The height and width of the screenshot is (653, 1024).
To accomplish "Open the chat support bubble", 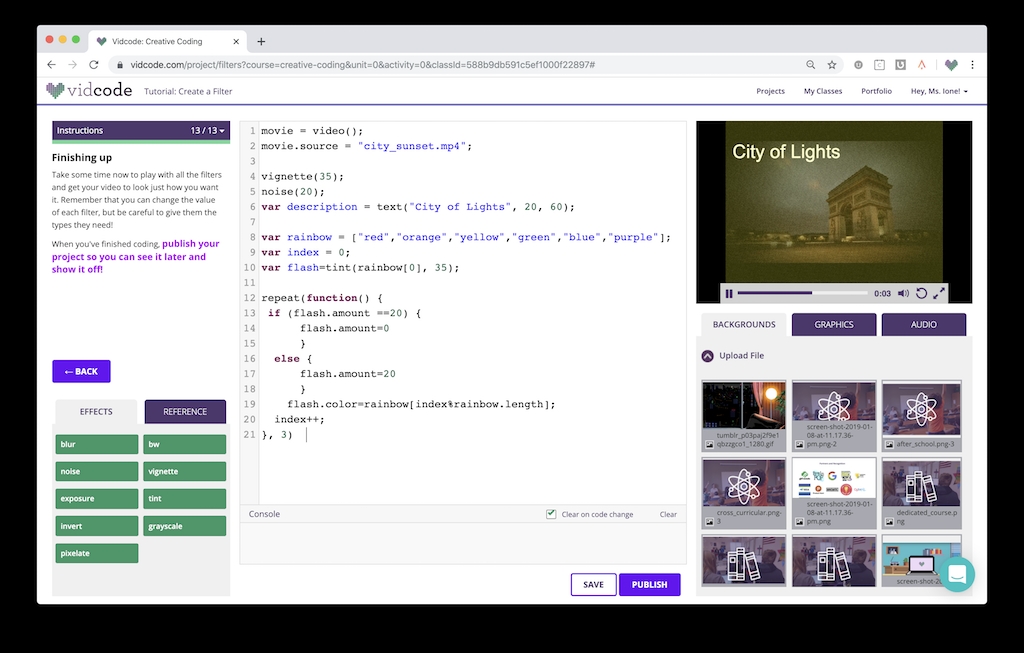I will [x=956, y=574].
